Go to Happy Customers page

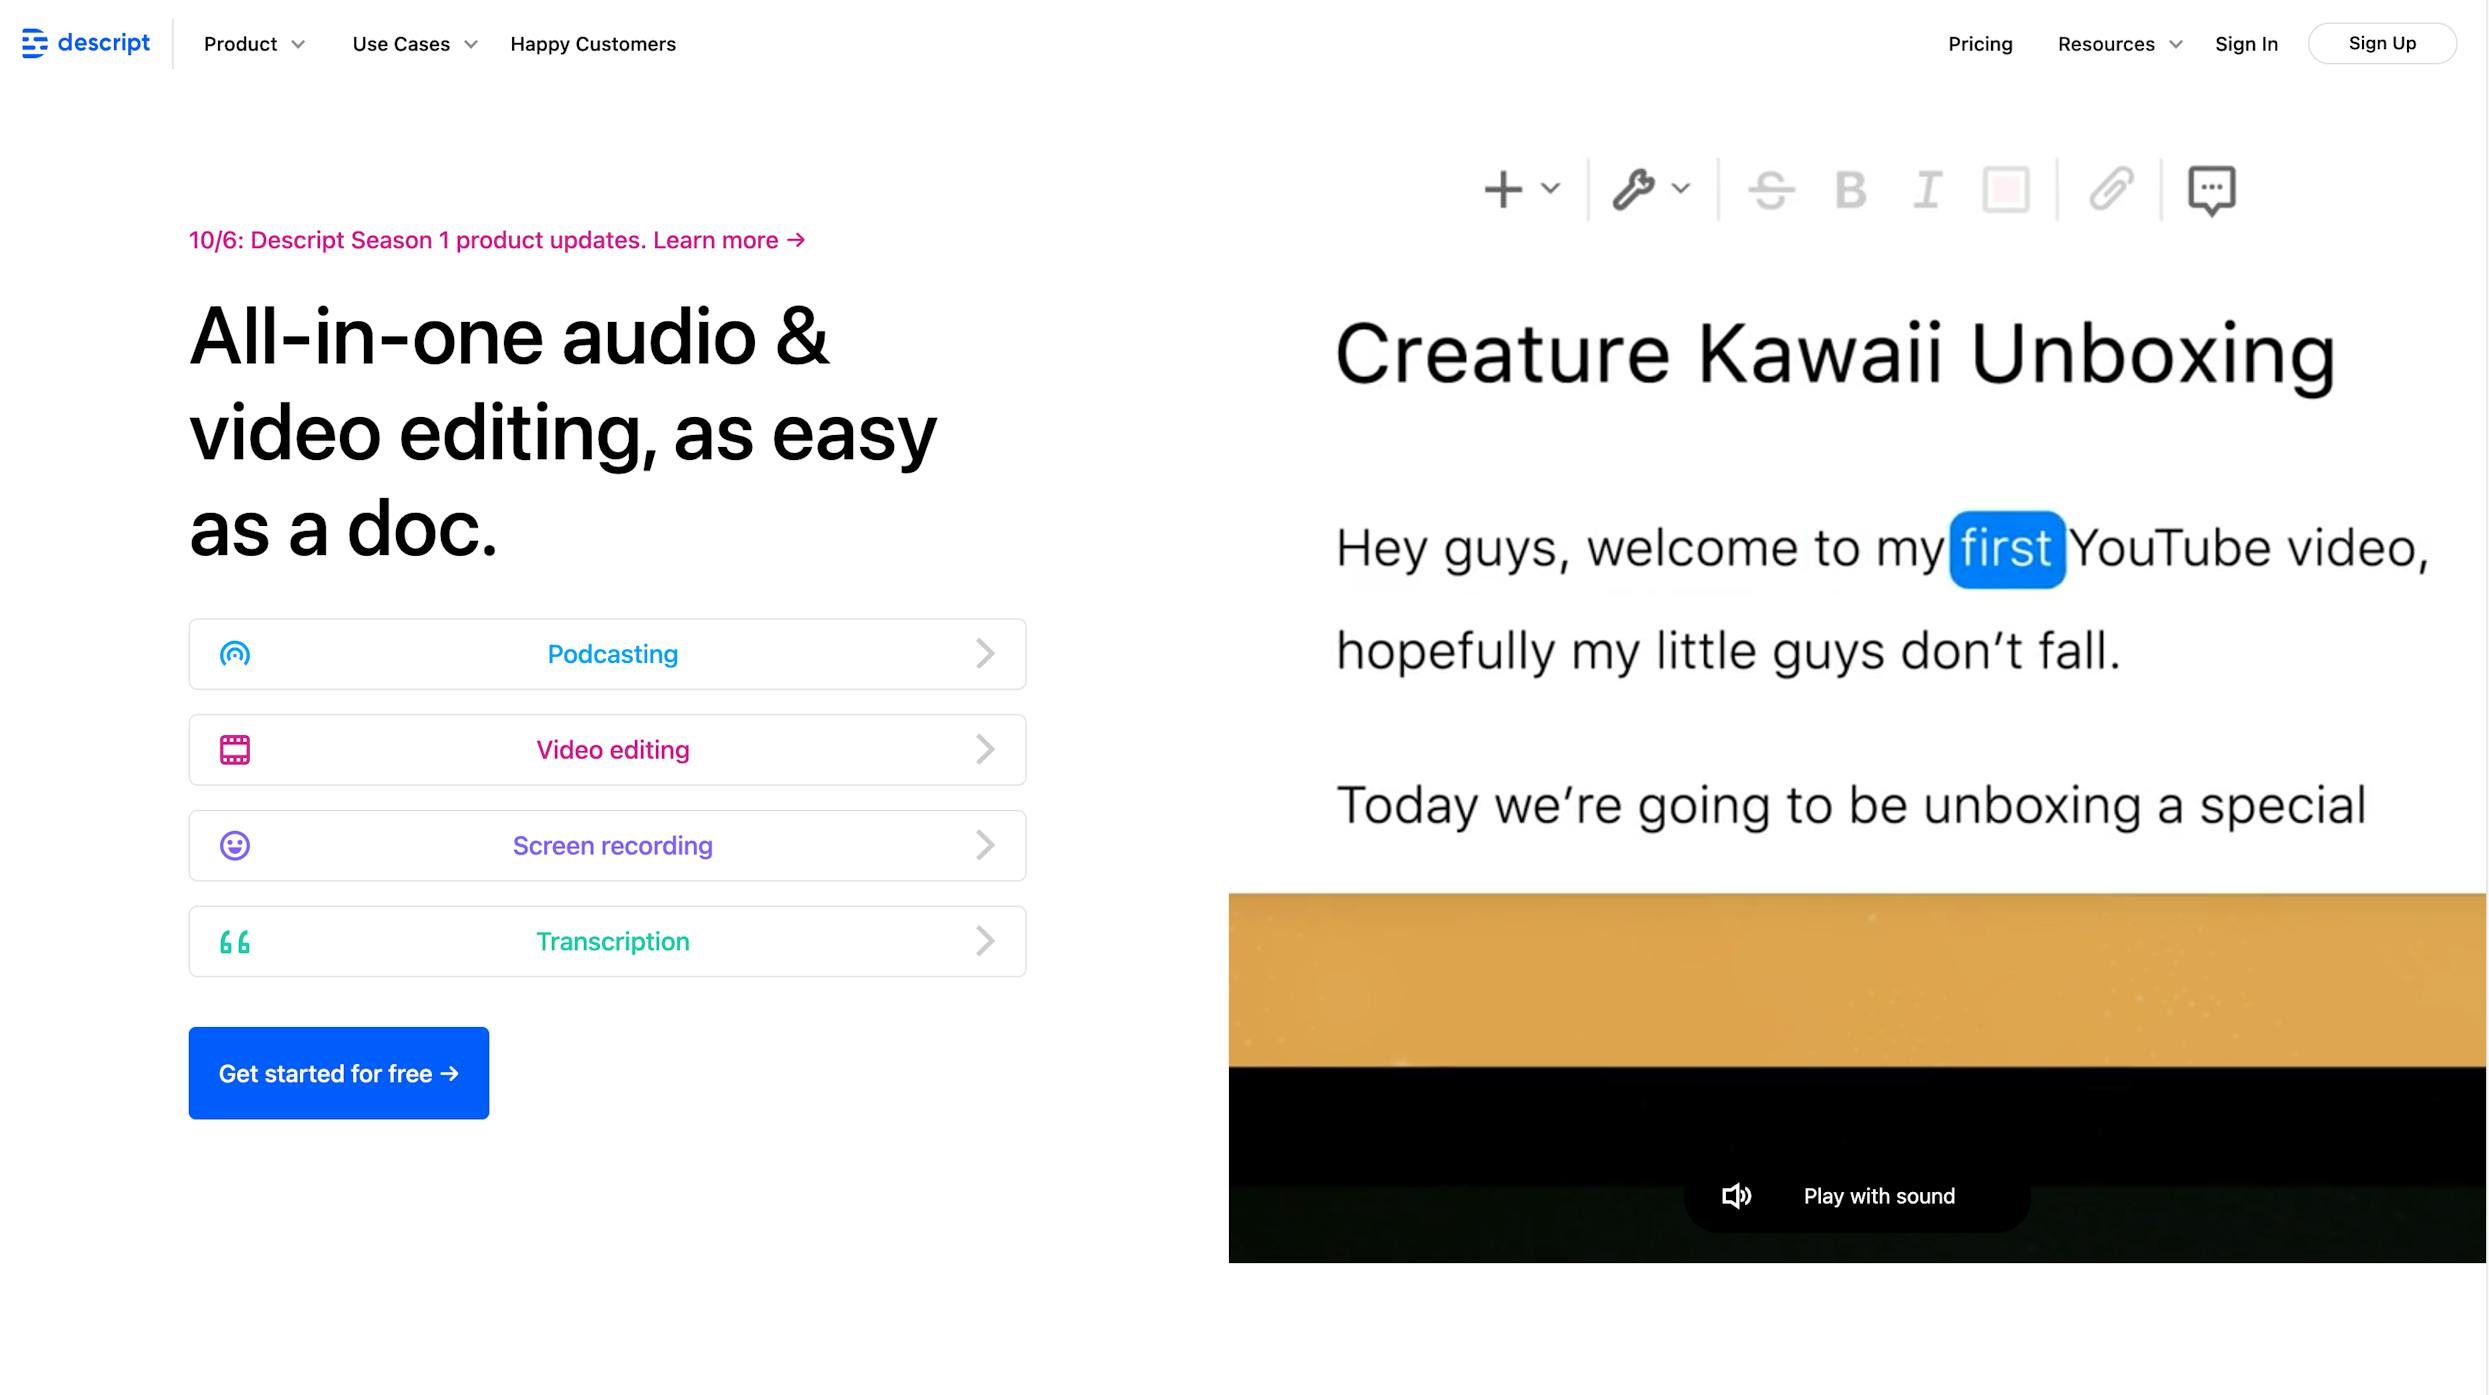point(592,43)
